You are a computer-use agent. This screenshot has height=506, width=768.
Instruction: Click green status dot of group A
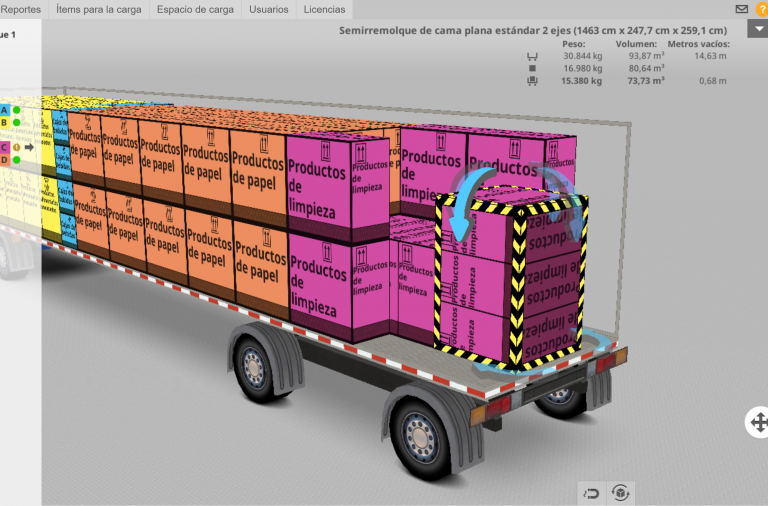[17, 110]
